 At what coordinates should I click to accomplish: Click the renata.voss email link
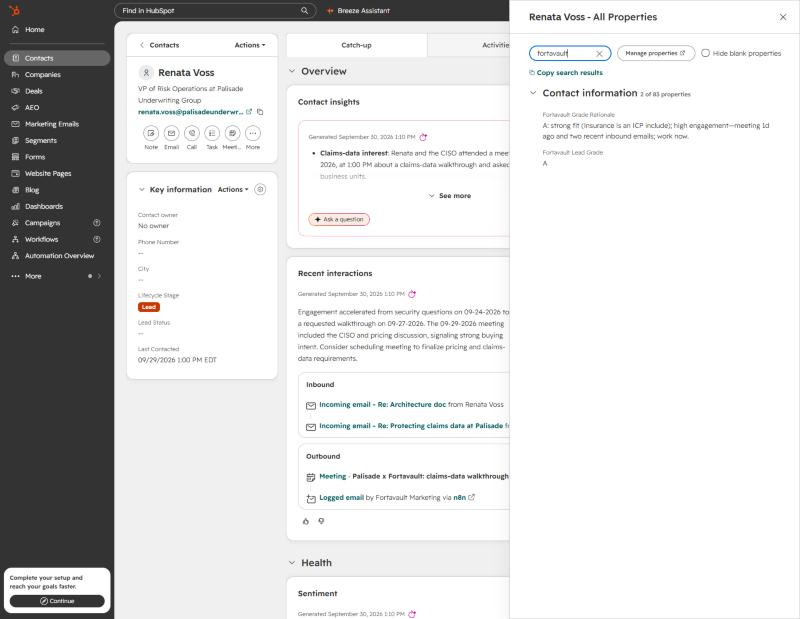pyautogui.click(x=190, y=112)
